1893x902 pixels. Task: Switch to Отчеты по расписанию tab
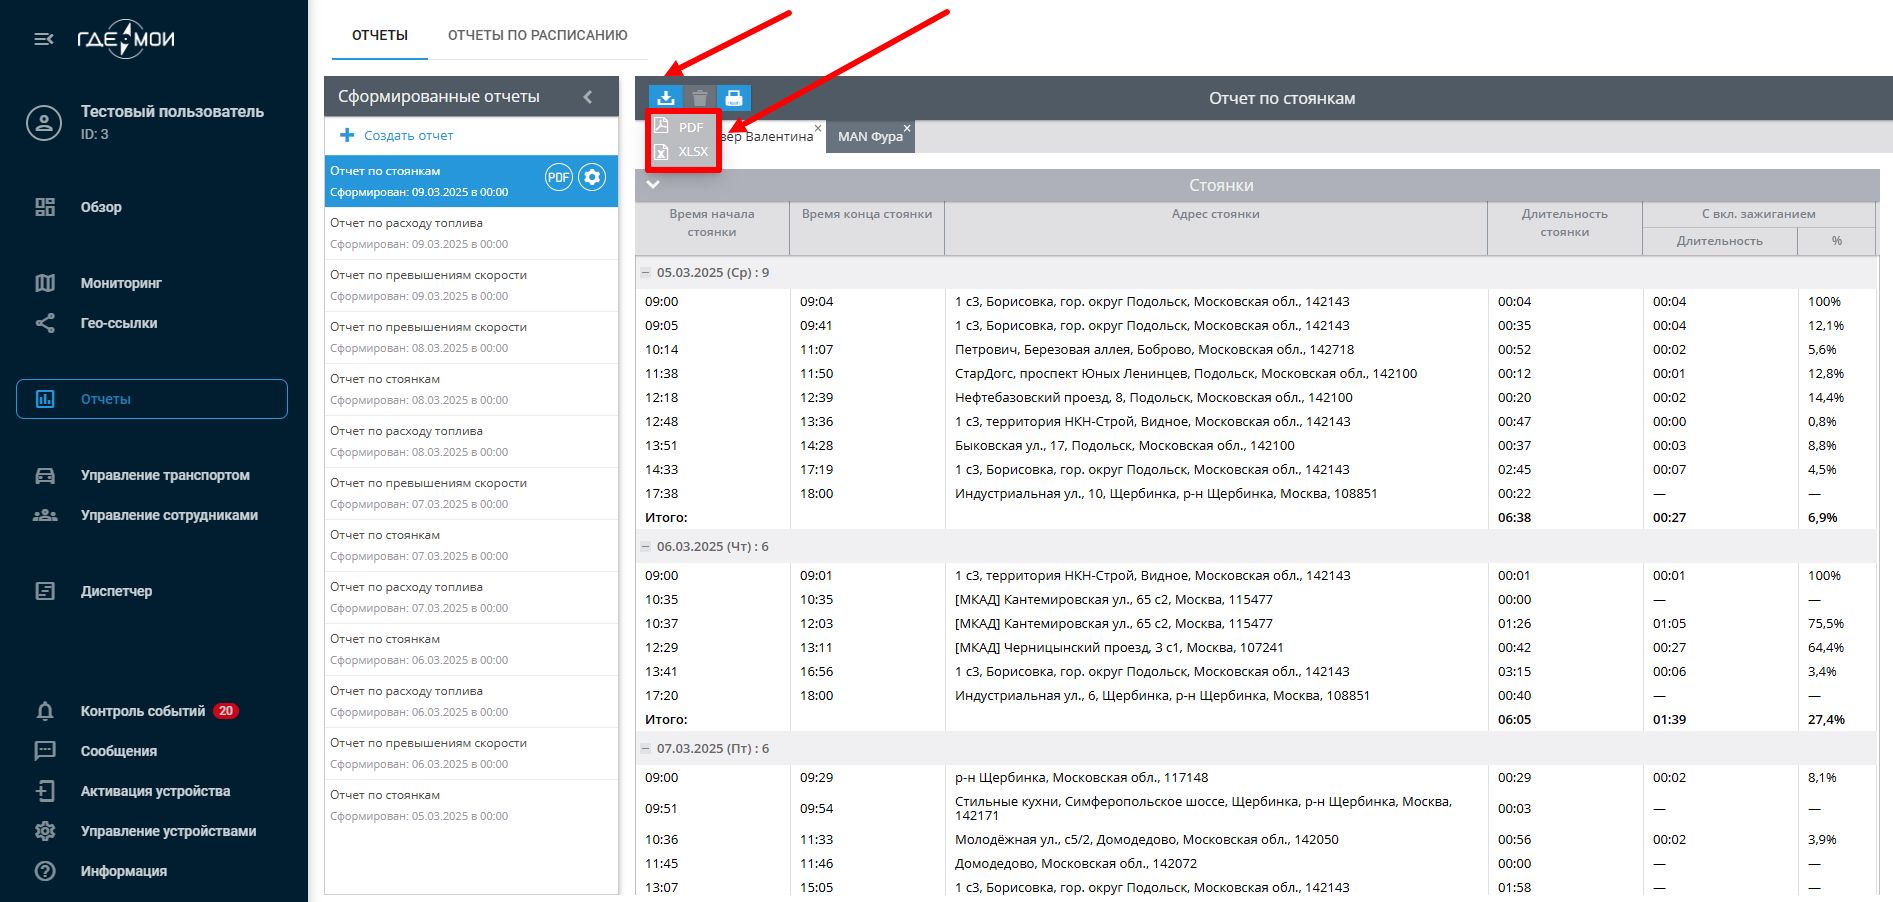click(x=537, y=35)
